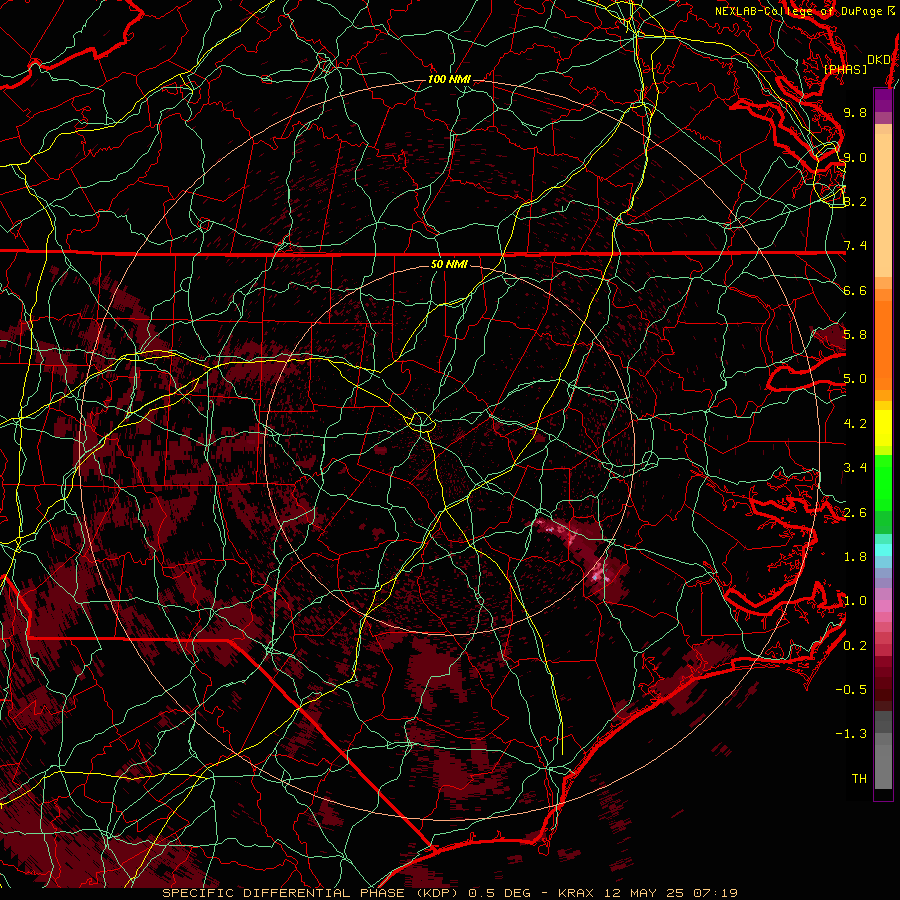Click the pink segment of the color bar
Image resolution: width=900 pixels, height=900 pixels.
tap(883, 606)
